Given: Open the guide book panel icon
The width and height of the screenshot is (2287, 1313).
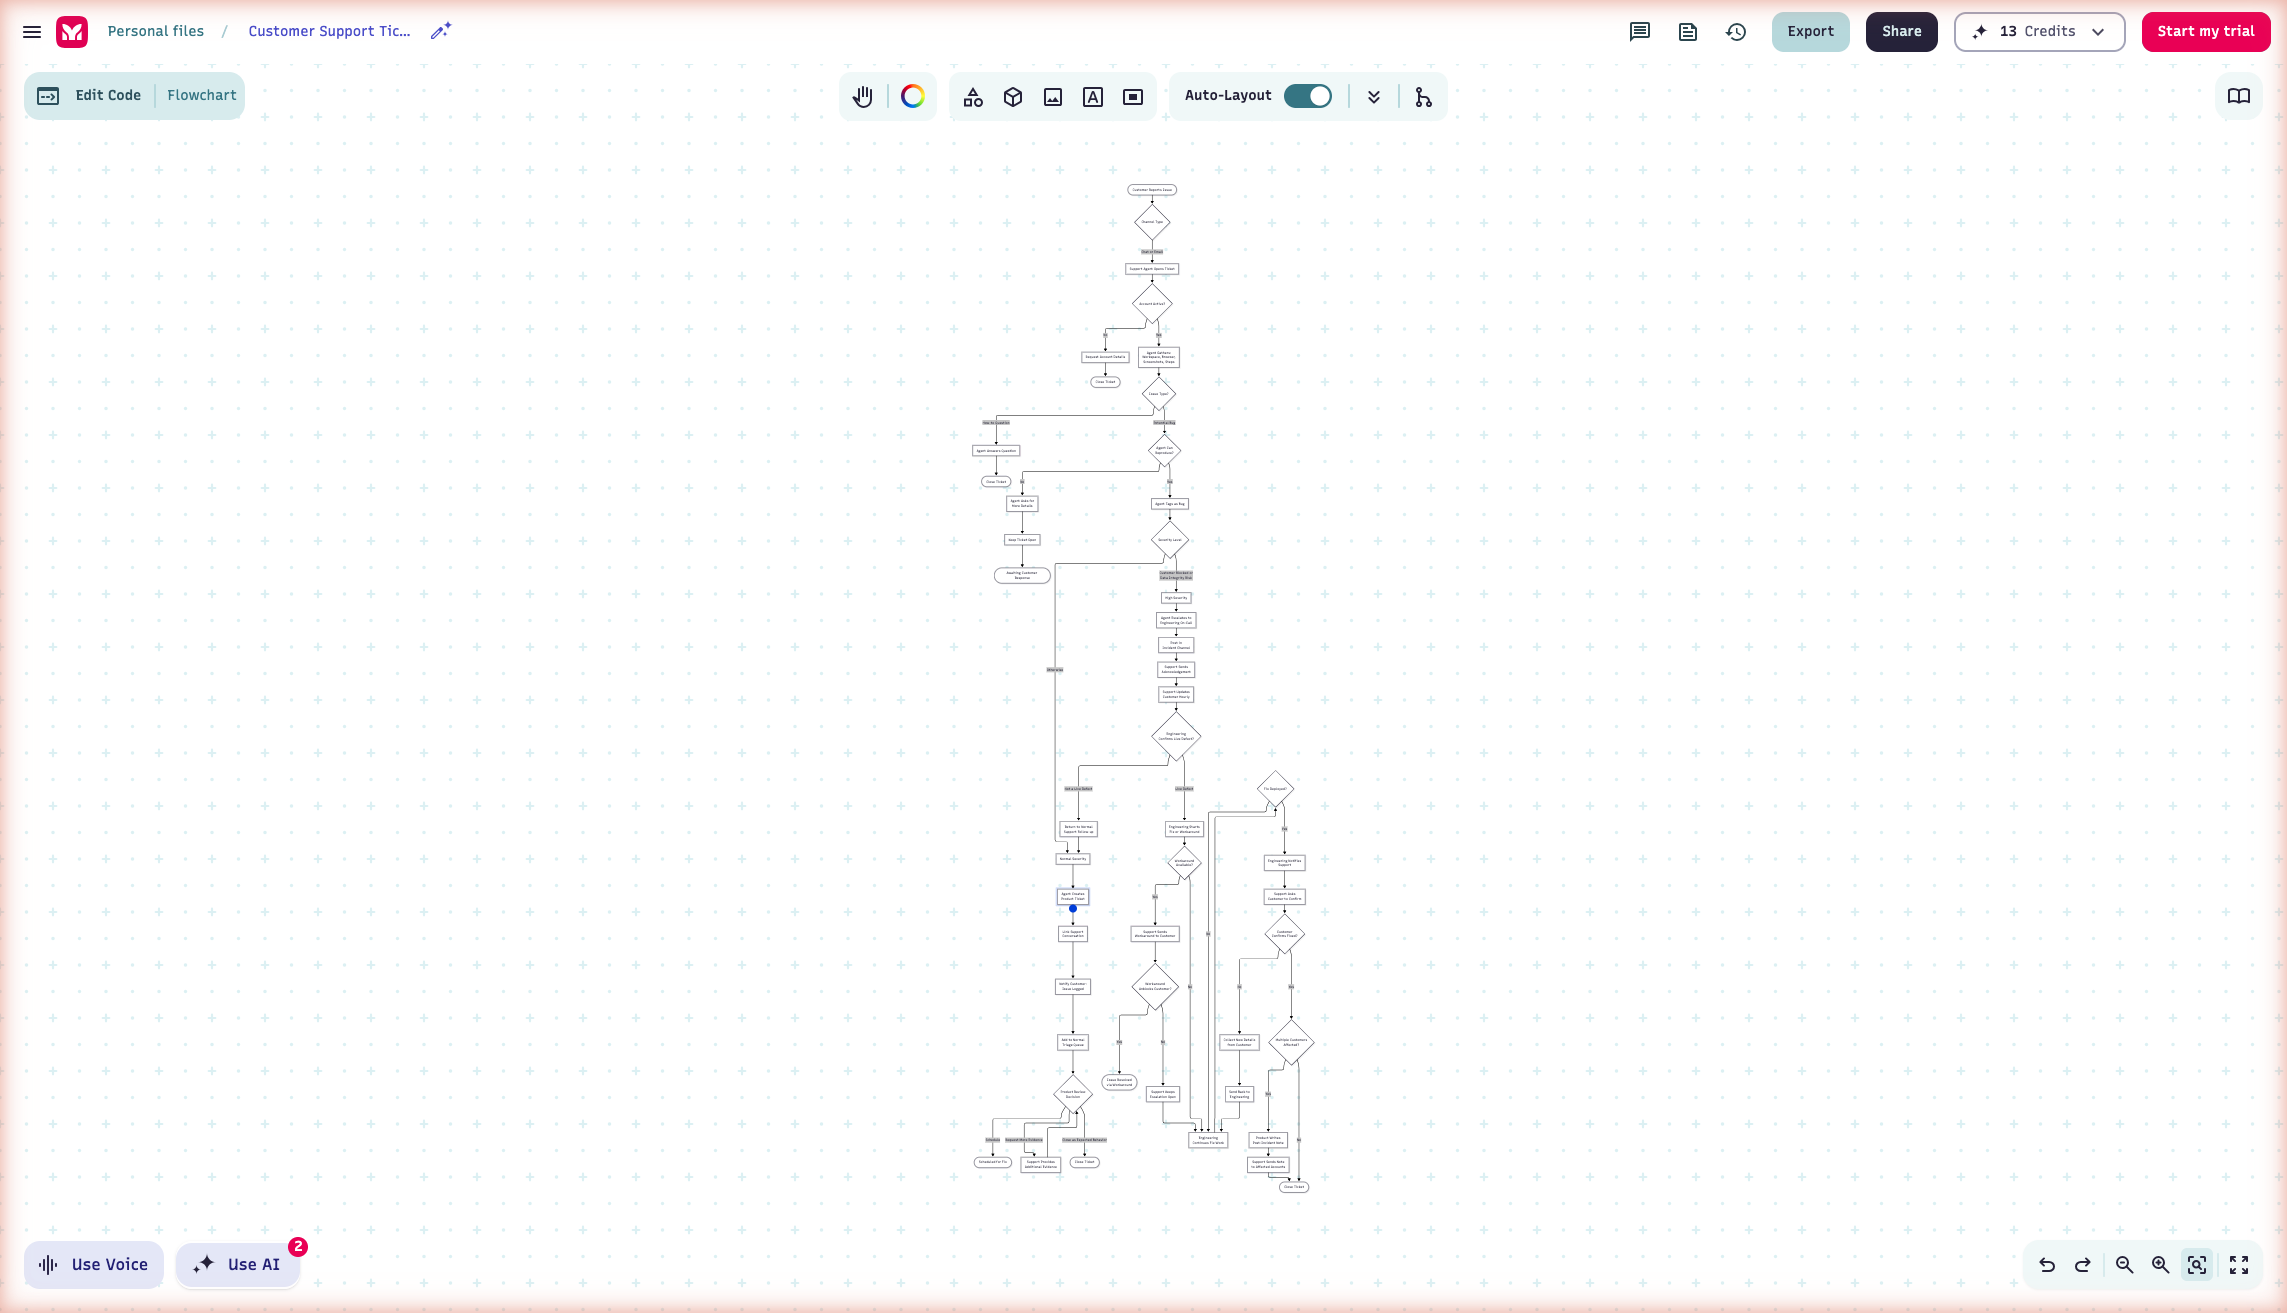Looking at the screenshot, I should pos(2239,96).
